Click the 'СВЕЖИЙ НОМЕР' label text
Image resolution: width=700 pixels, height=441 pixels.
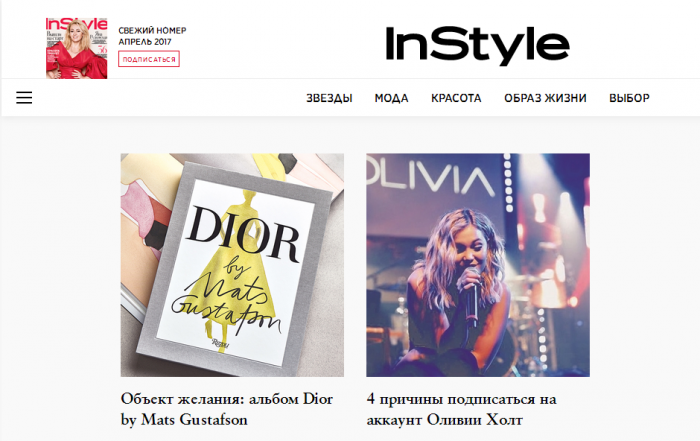(x=152, y=30)
